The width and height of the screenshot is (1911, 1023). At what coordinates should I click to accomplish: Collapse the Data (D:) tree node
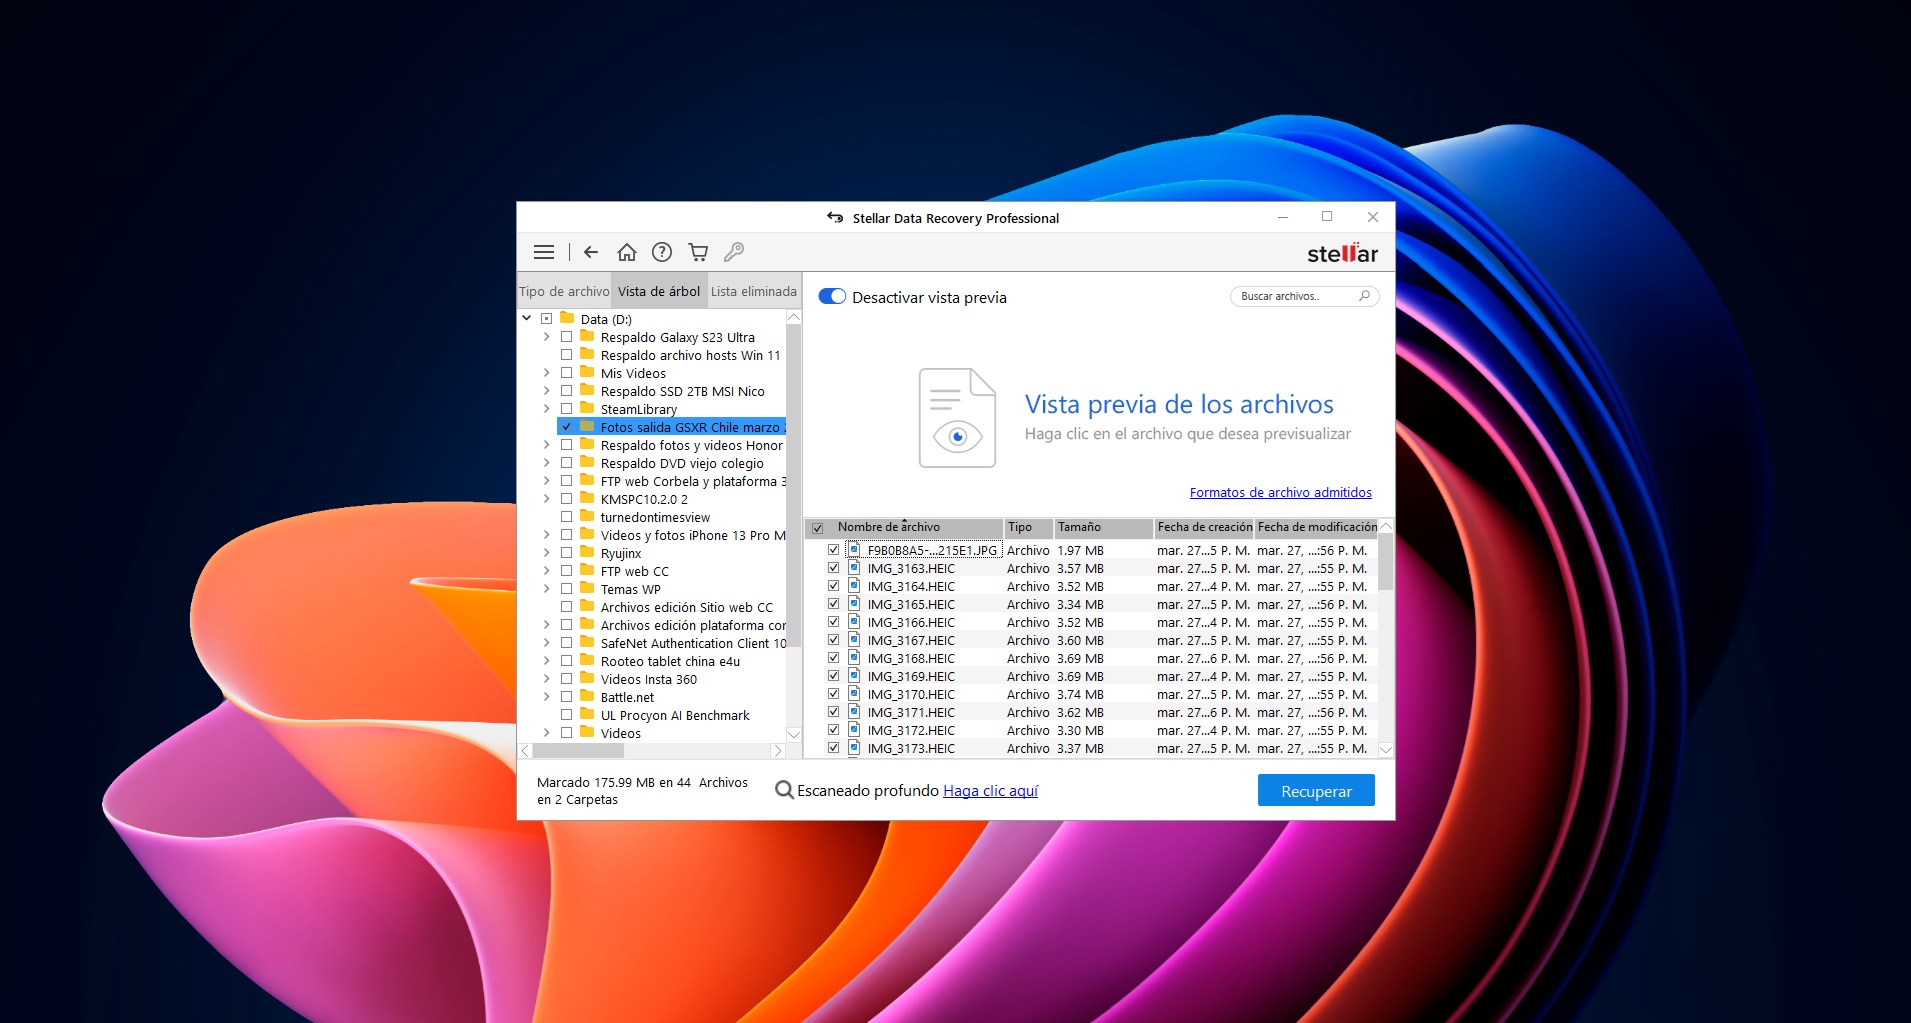(x=527, y=319)
